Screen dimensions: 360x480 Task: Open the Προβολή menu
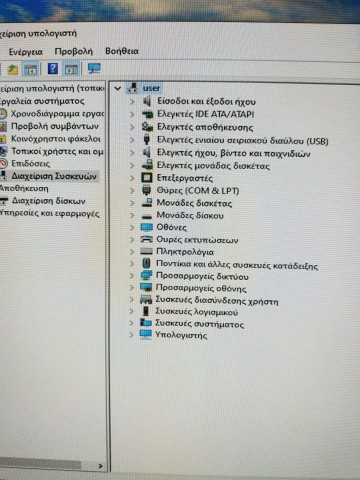pos(74,51)
